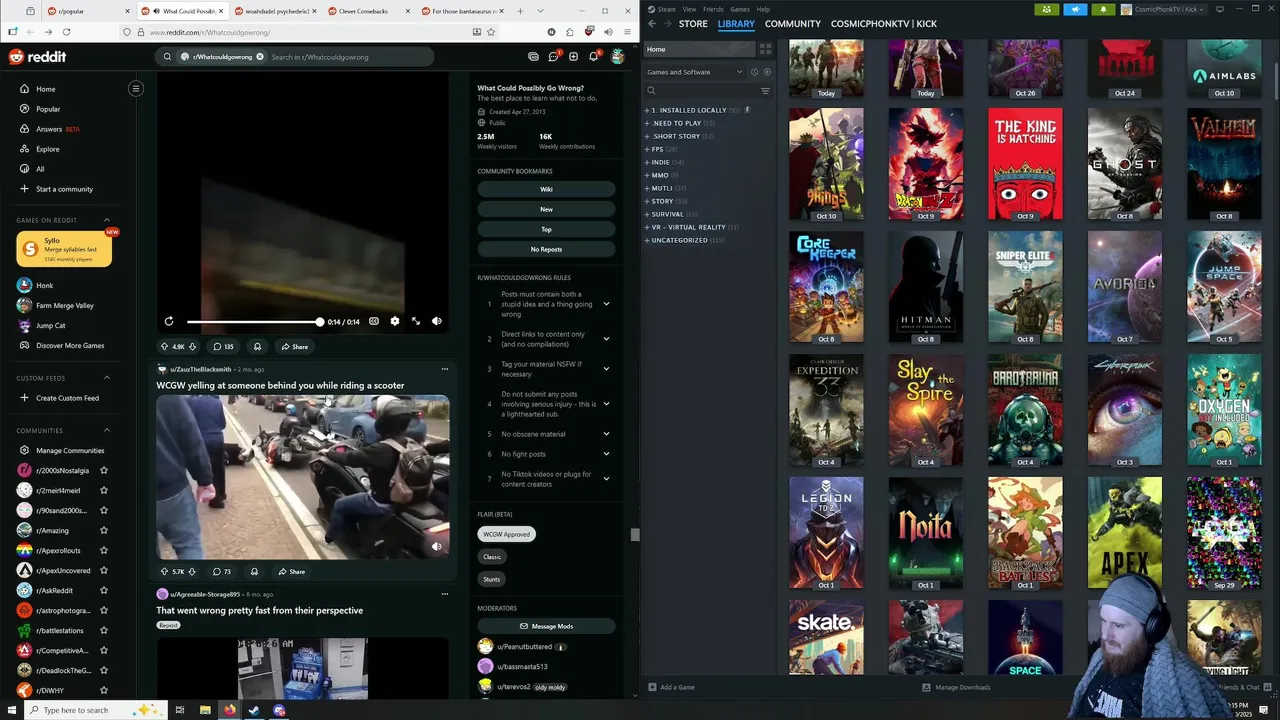The height and width of the screenshot is (720, 1280).
Task: Open the 73 comments on the scooter post
Action: tap(222, 572)
